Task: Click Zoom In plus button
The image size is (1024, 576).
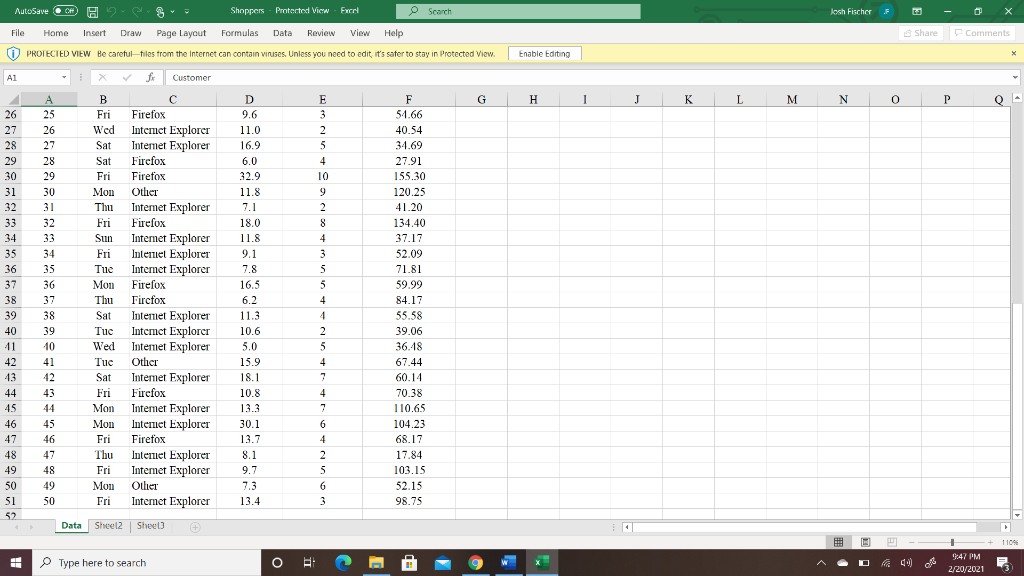Action: [x=990, y=541]
